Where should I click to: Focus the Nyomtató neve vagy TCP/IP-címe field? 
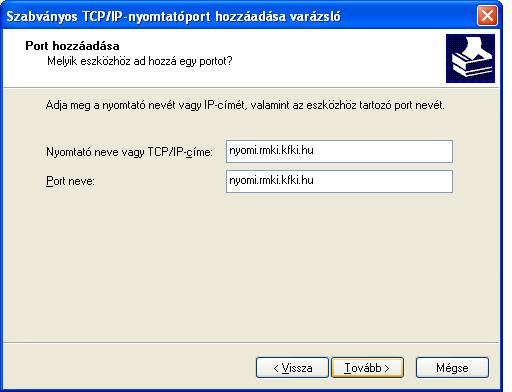click(x=339, y=151)
